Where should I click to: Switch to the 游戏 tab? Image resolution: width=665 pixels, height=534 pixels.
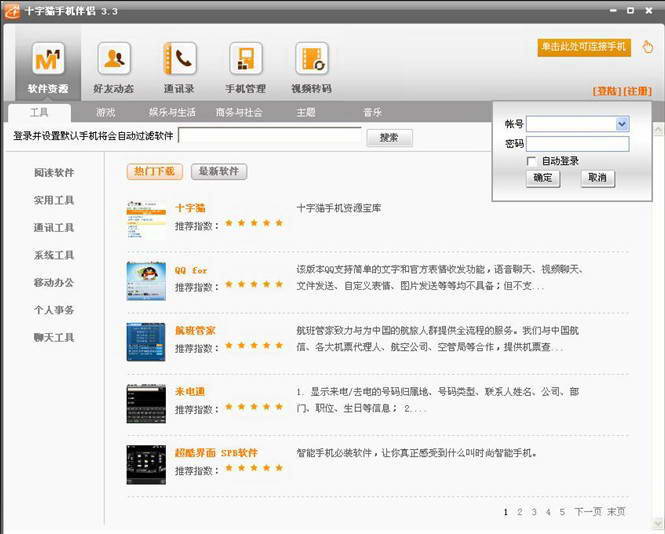105,112
